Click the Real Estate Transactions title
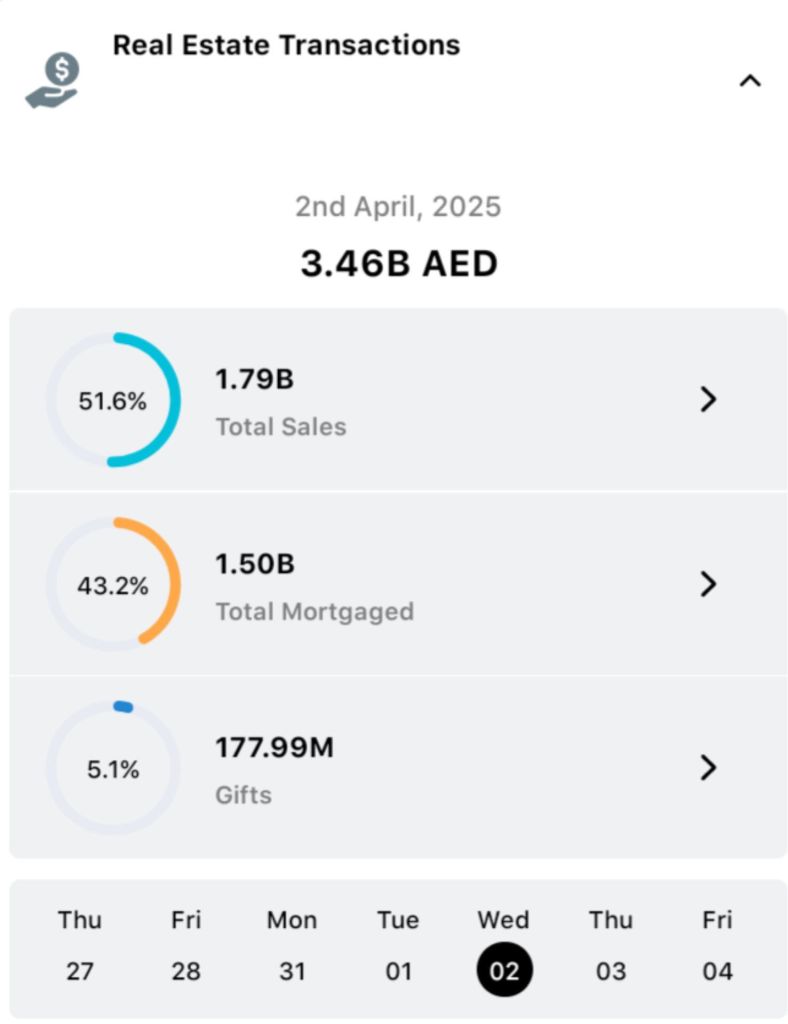 tap(286, 45)
